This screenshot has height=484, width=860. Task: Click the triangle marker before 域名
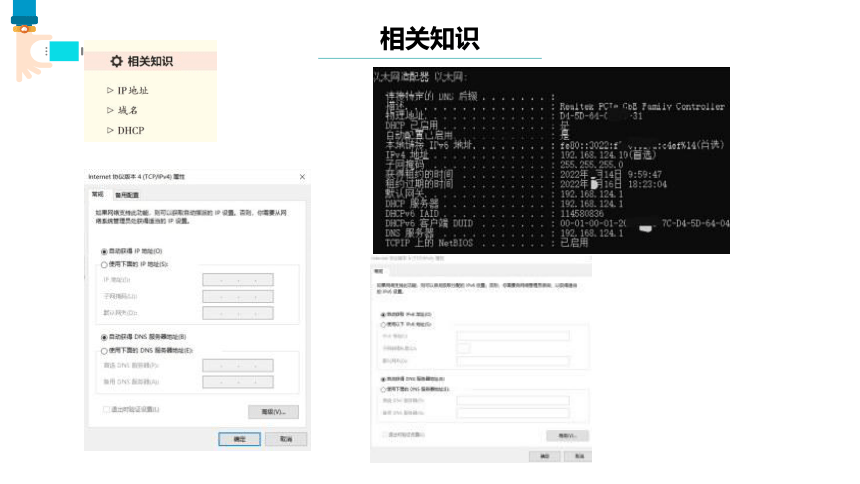(x=110, y=110)
